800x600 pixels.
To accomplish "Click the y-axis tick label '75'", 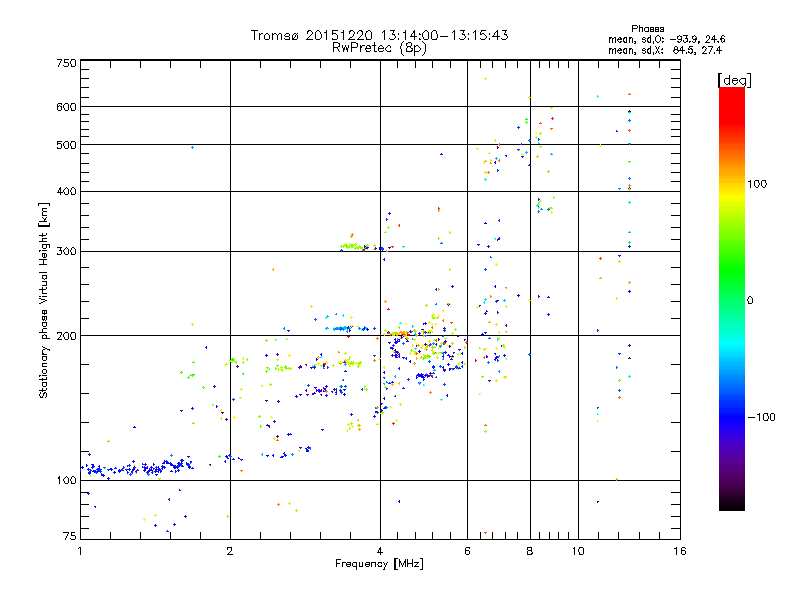I will pos(70,536).
